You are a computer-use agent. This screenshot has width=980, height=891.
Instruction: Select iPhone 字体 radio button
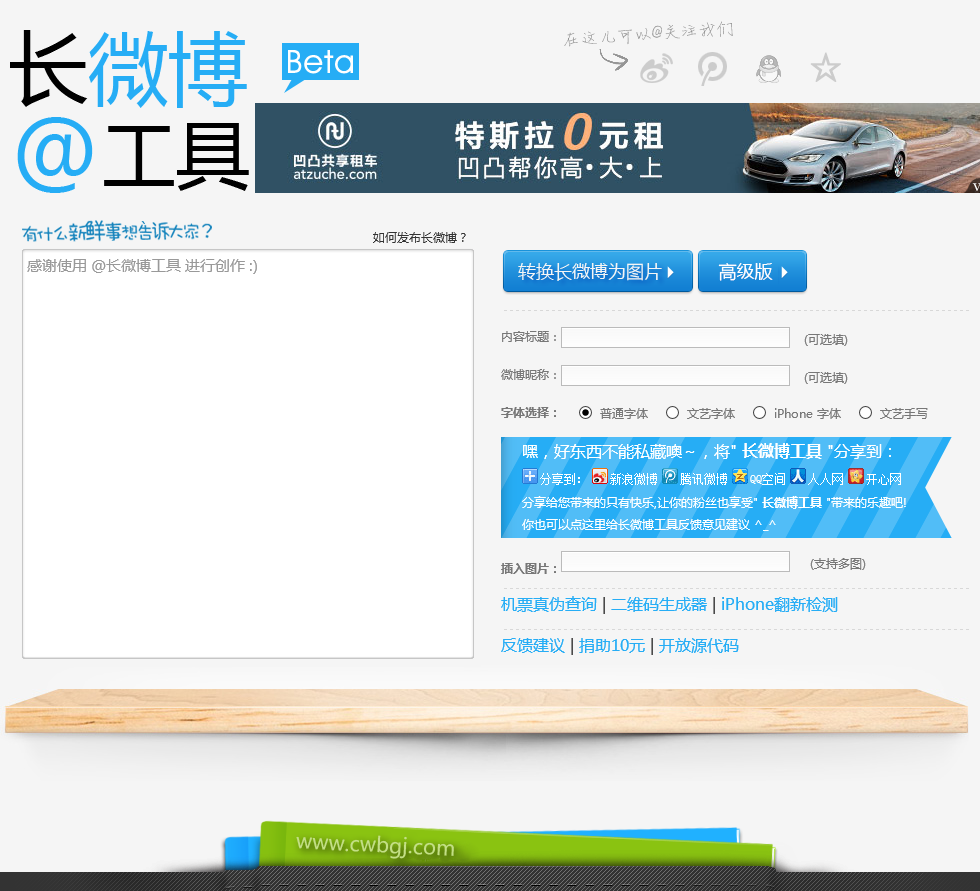759,412
